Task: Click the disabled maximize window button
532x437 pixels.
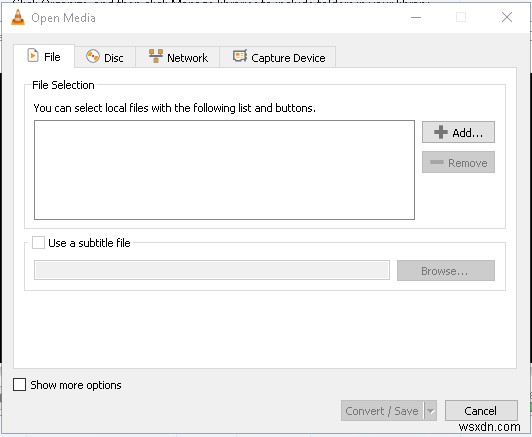Action: tap(461, 17)
